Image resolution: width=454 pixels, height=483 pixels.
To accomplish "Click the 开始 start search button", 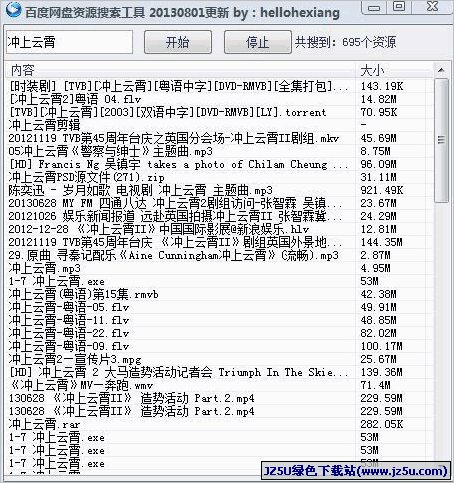I will [x=178, y=42].
